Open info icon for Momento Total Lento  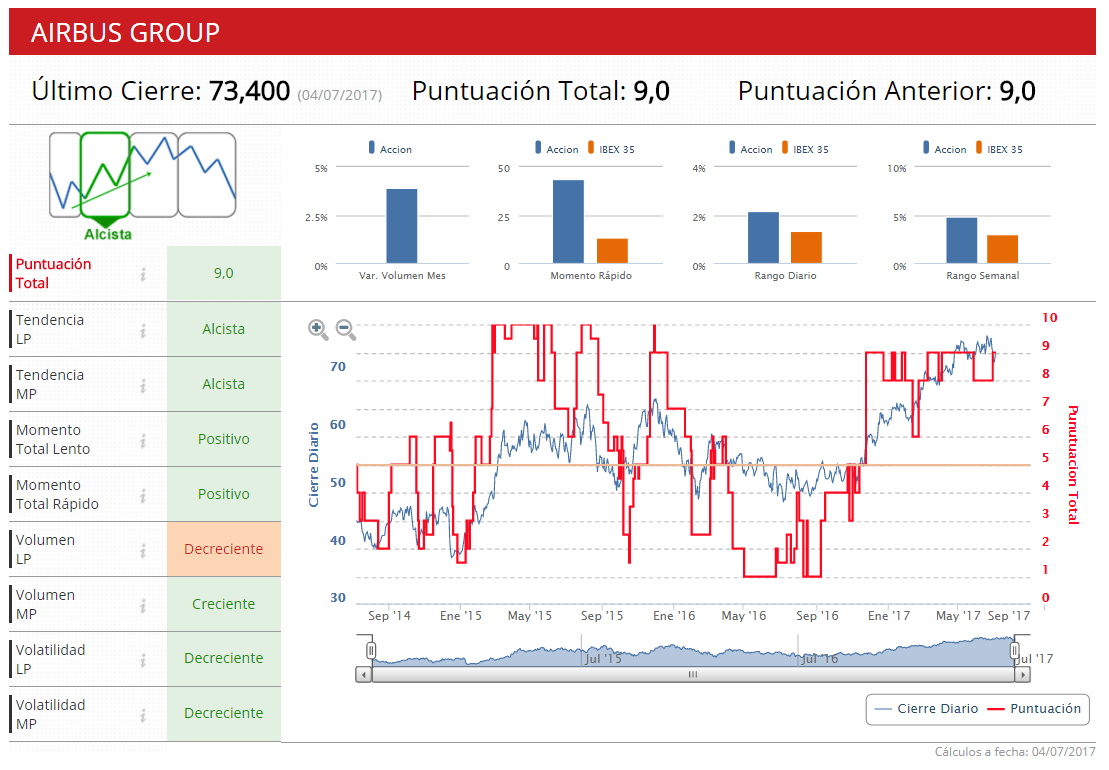coord(143,441)
